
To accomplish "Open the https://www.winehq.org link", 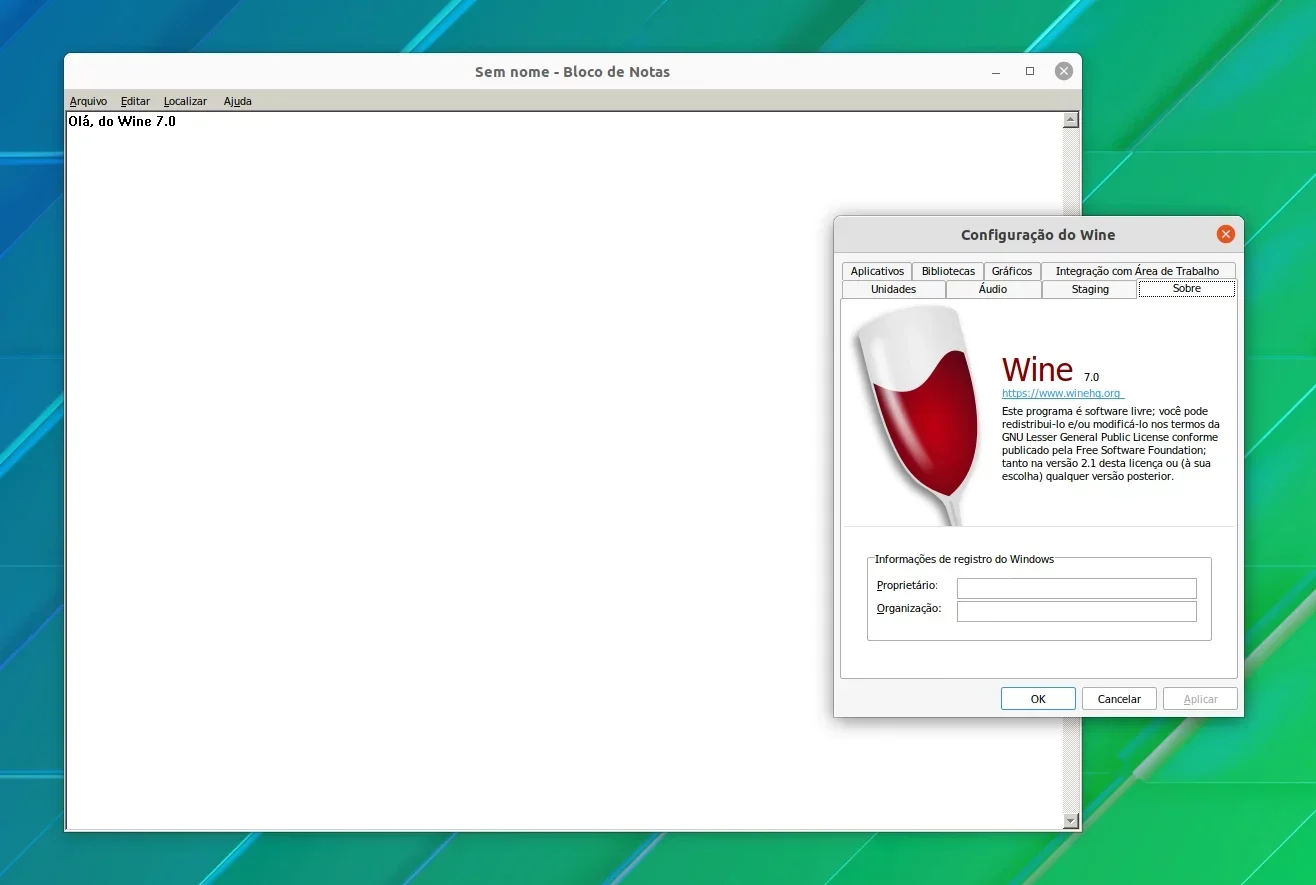I will (1062, 394).
